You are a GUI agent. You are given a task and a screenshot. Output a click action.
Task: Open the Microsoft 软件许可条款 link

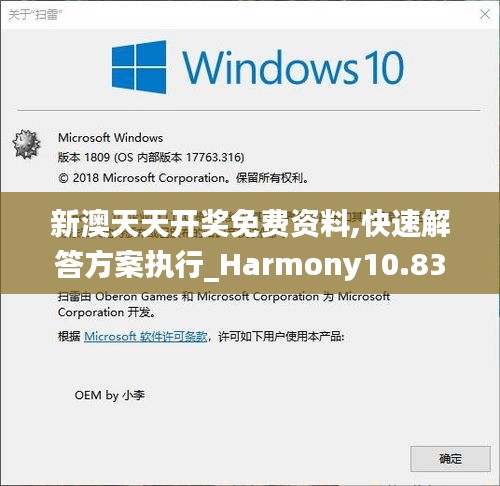pos(146,336)
